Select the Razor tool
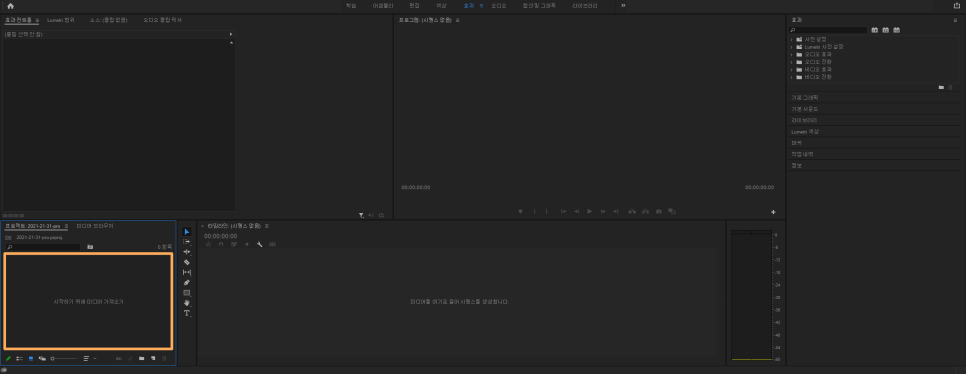966x374 pixels. tap(187, 262)
